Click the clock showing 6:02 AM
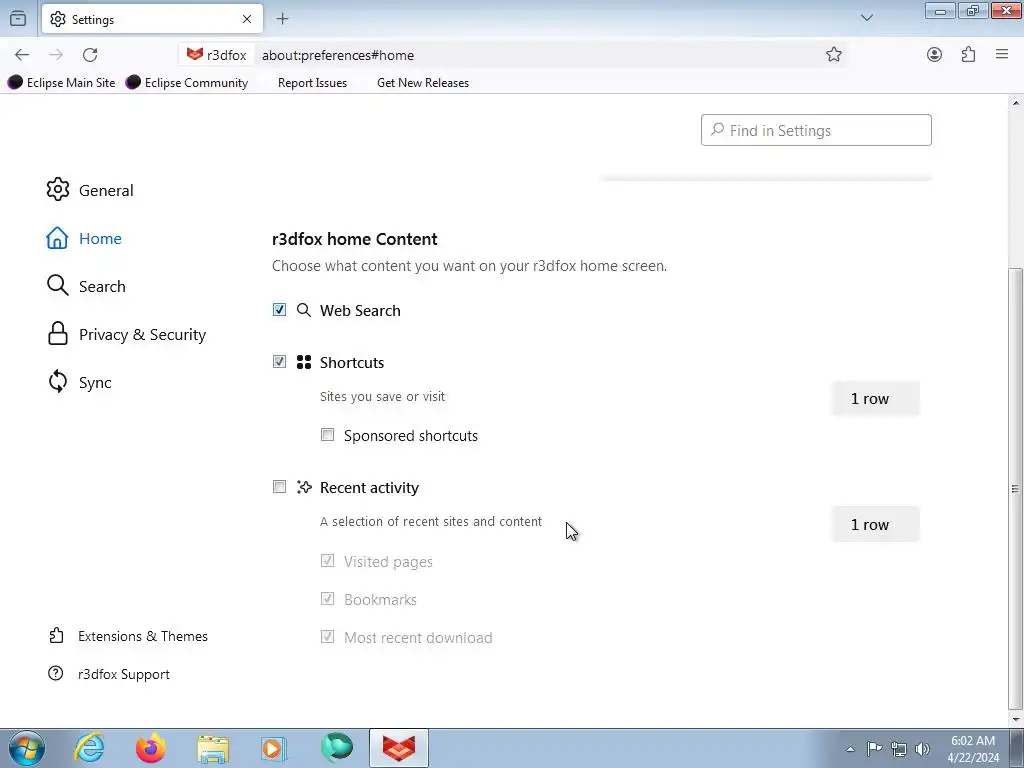Image resolution: width=1024 pixels, height=768 pixels. [973, 741]
